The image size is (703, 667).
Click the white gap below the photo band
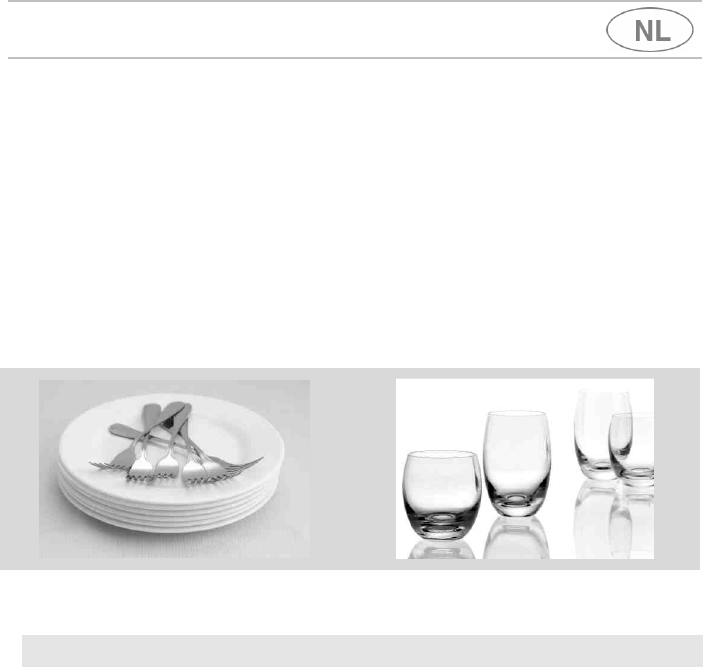(352, 602)
